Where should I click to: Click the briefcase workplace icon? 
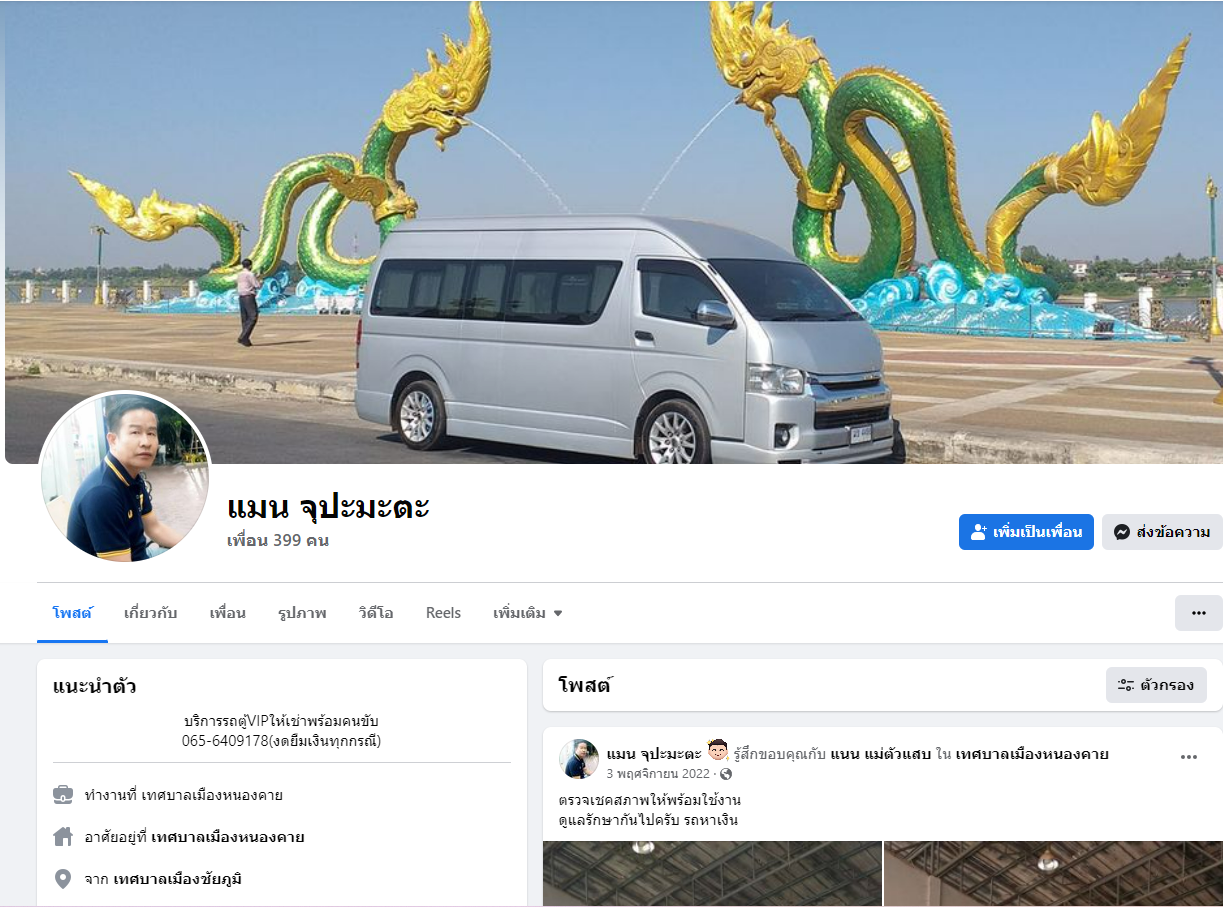pyautogui.click(x=63, y=795)
